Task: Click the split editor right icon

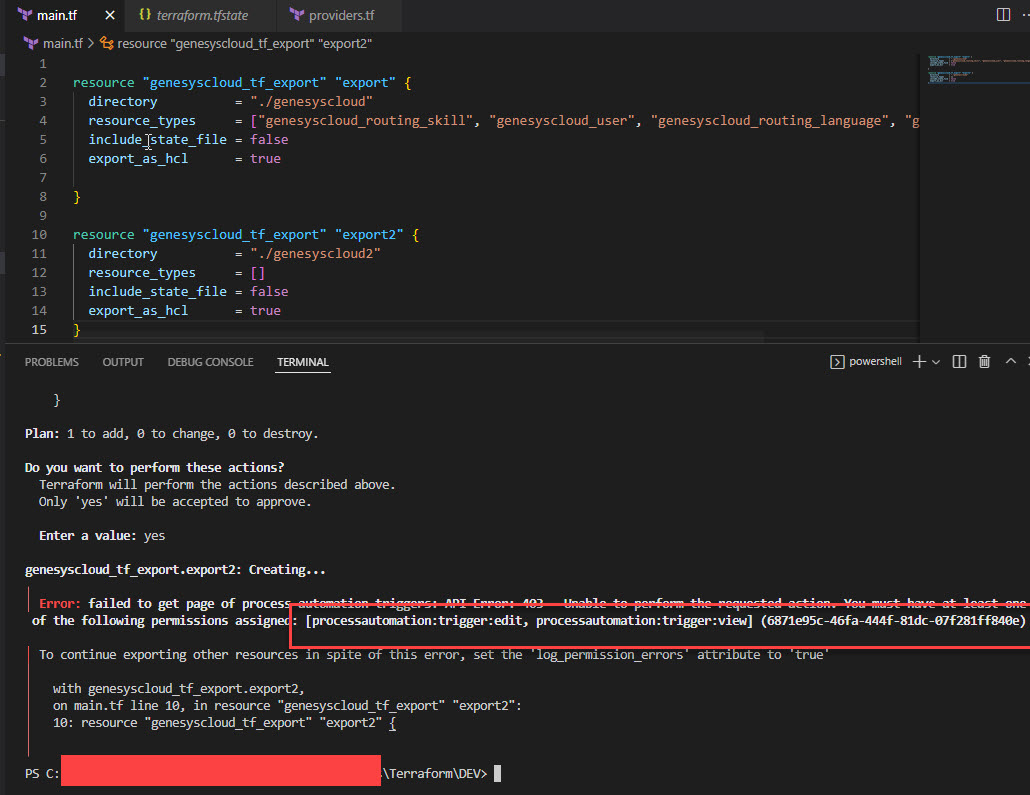Action: click(x=1003, y=15)
